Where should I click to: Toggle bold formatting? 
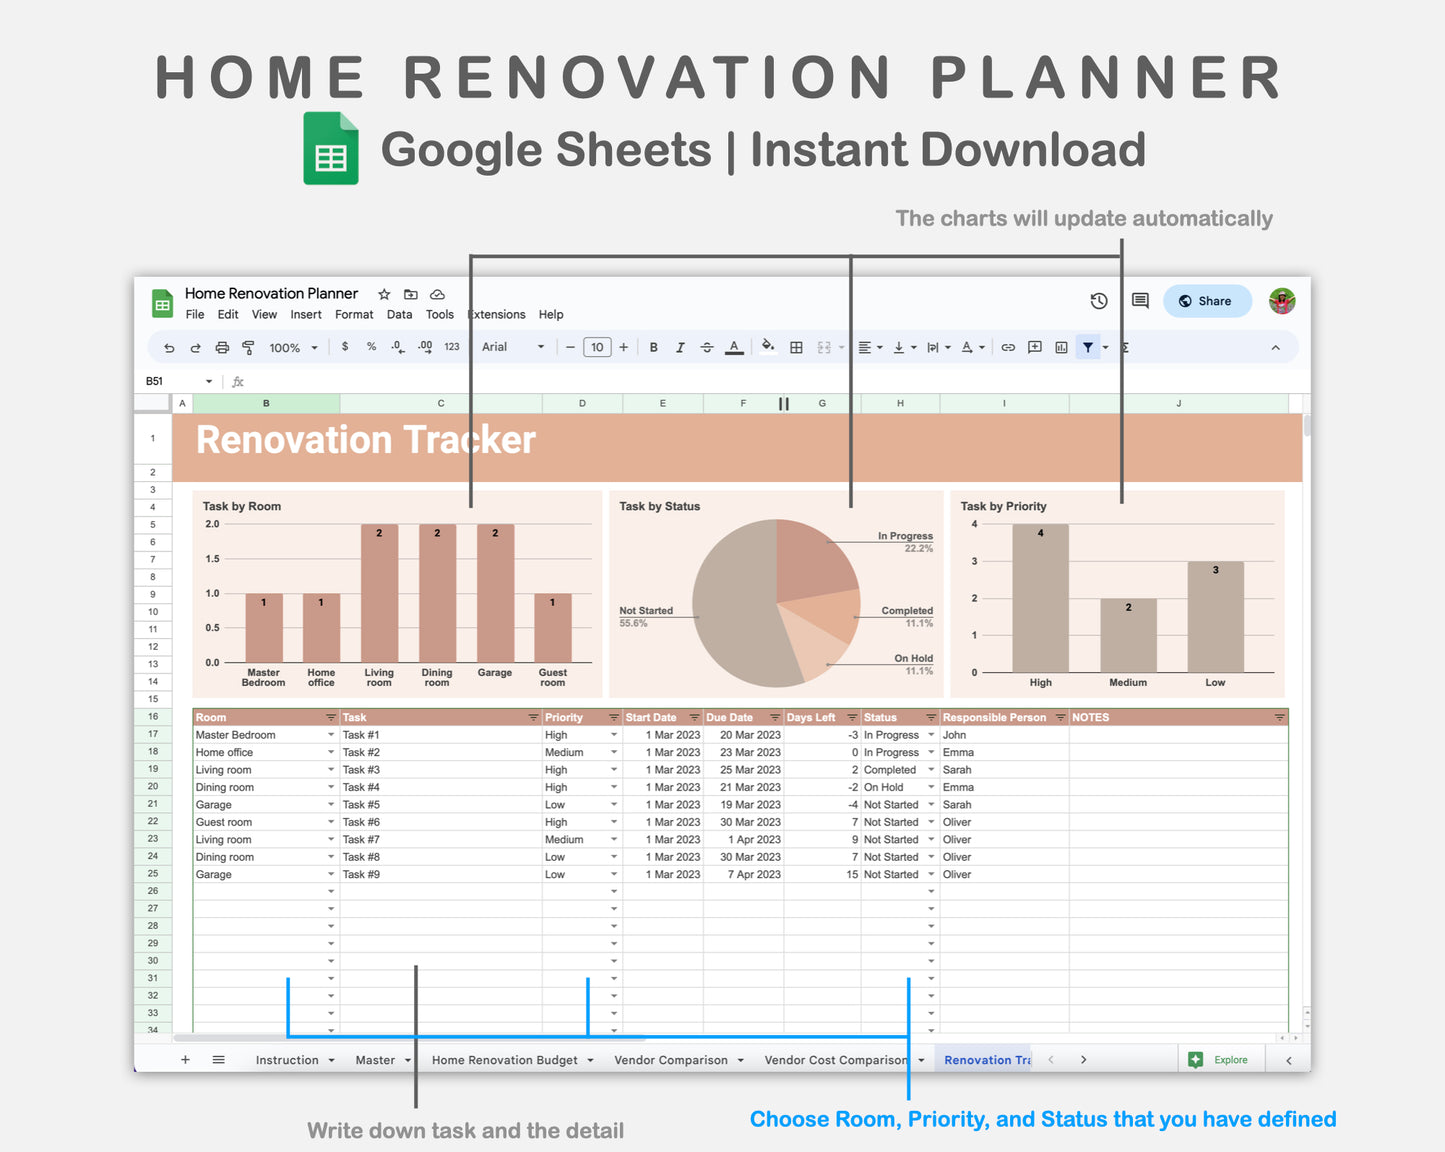pos(653,347)
